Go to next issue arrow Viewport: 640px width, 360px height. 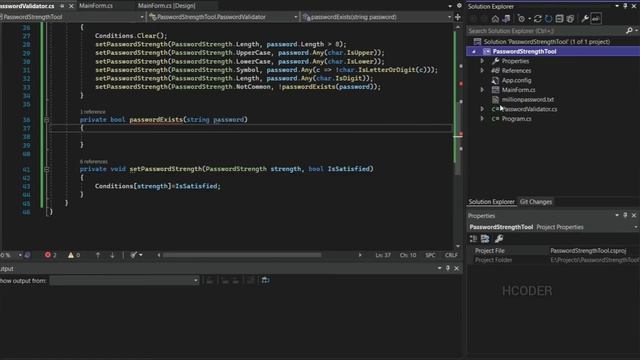pyautogui.click(x=112, y=255)
